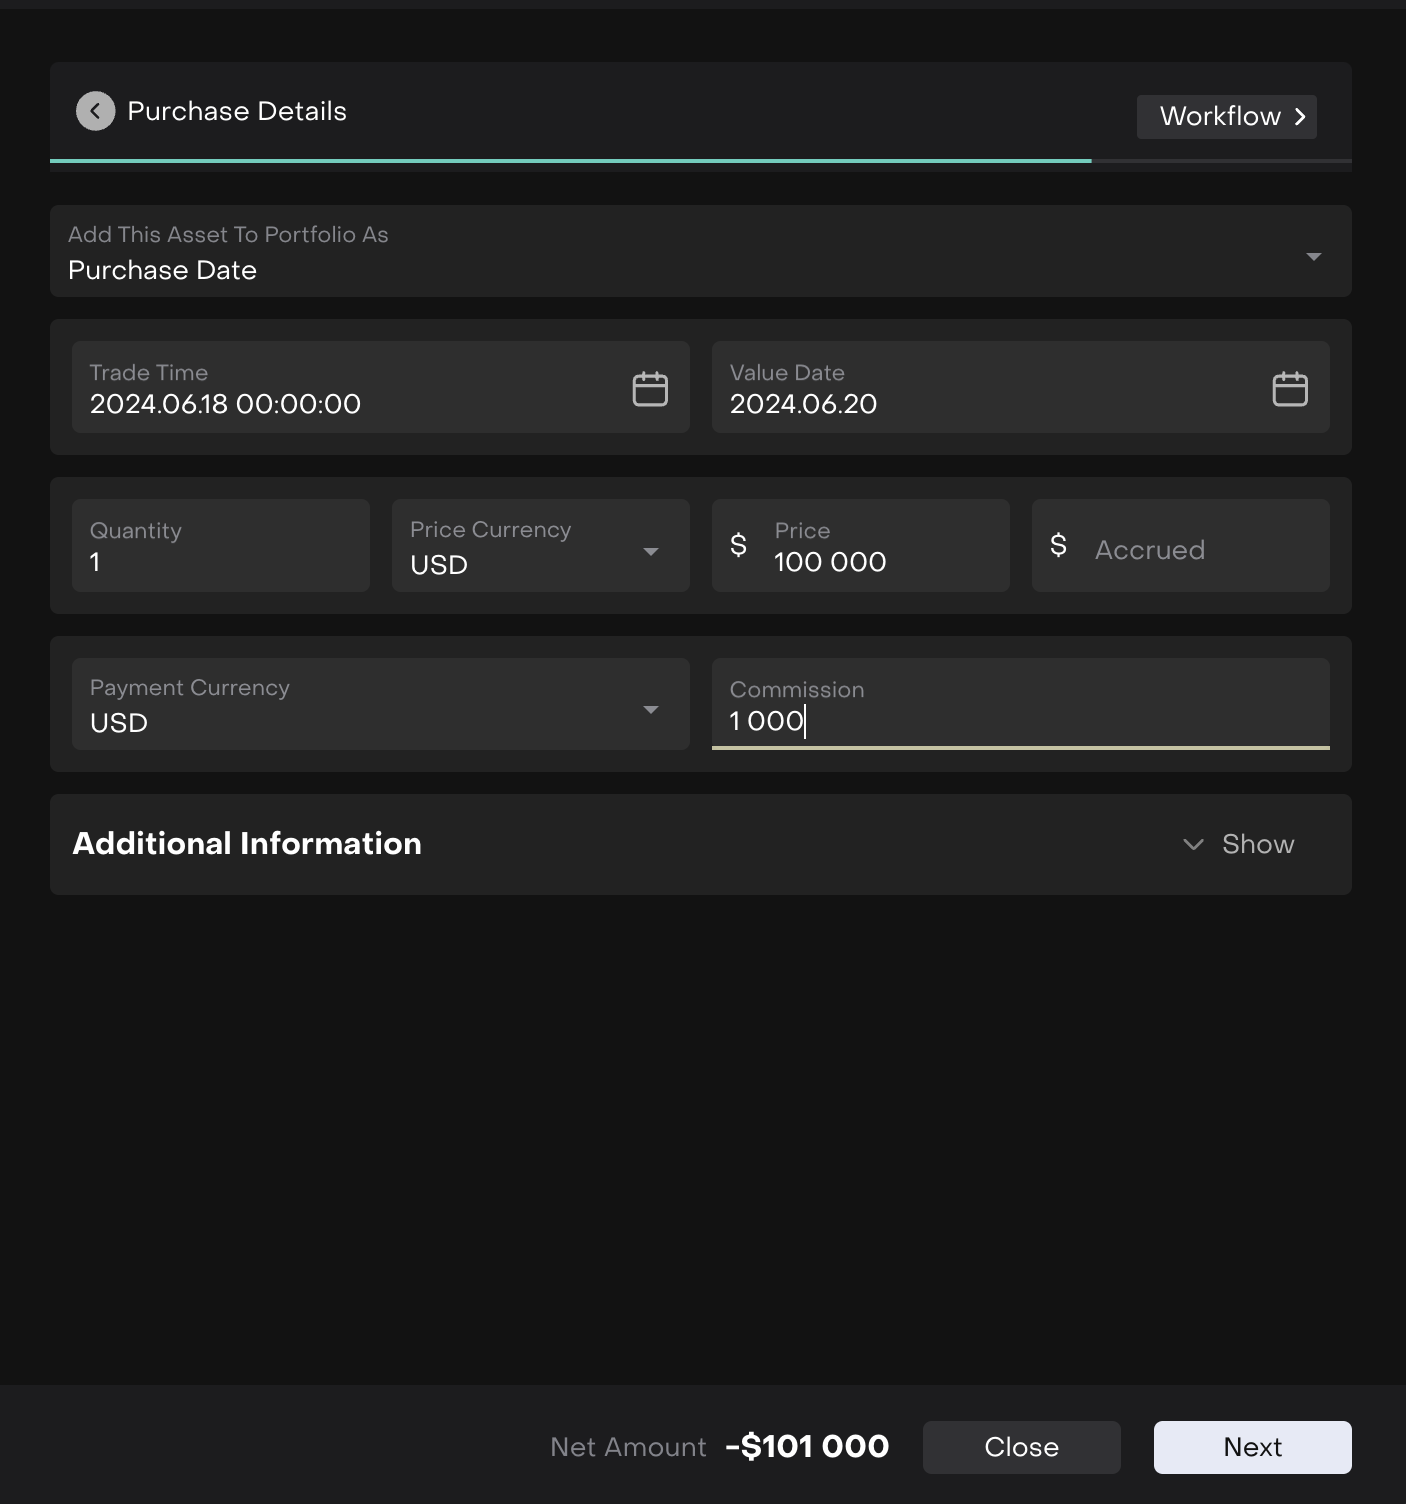Open the Trade Time calendar picker

pos(650,388)
